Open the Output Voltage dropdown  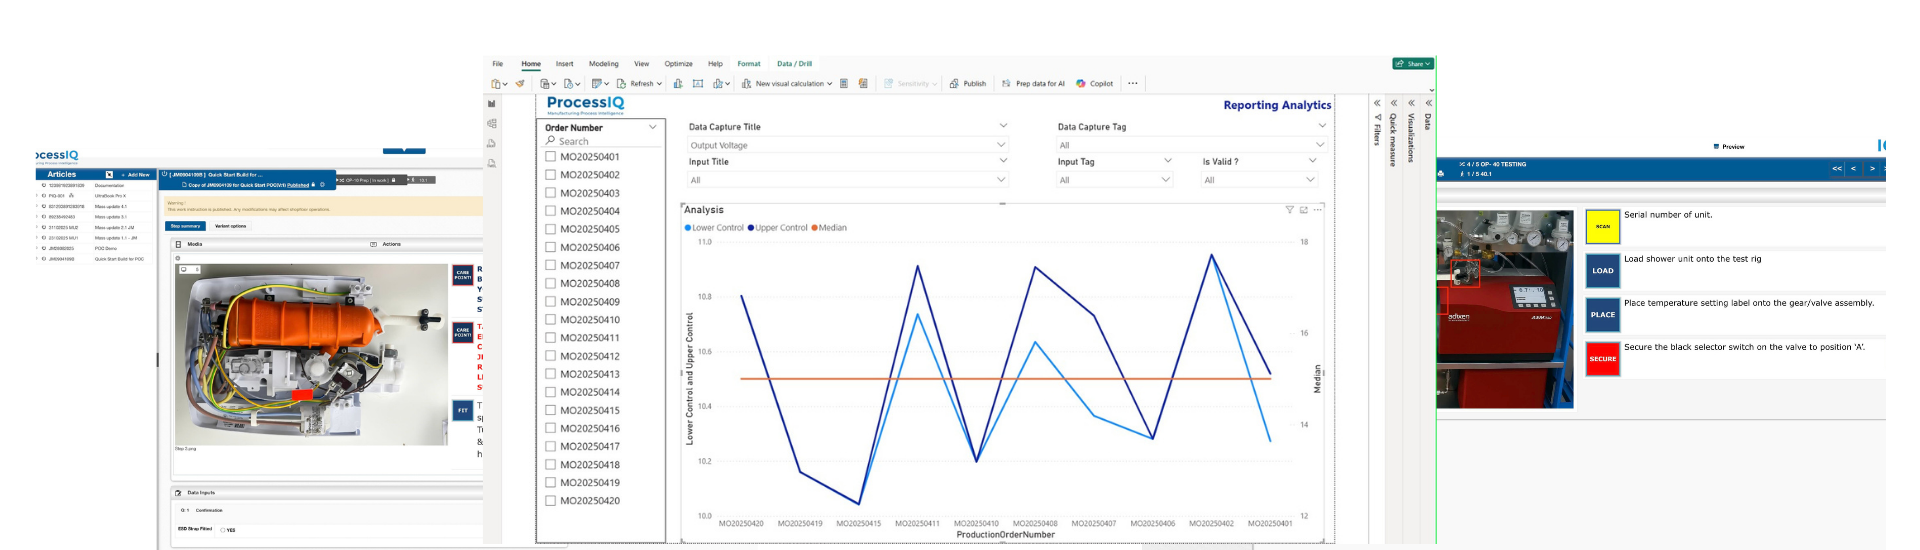tap(1001, 145)
